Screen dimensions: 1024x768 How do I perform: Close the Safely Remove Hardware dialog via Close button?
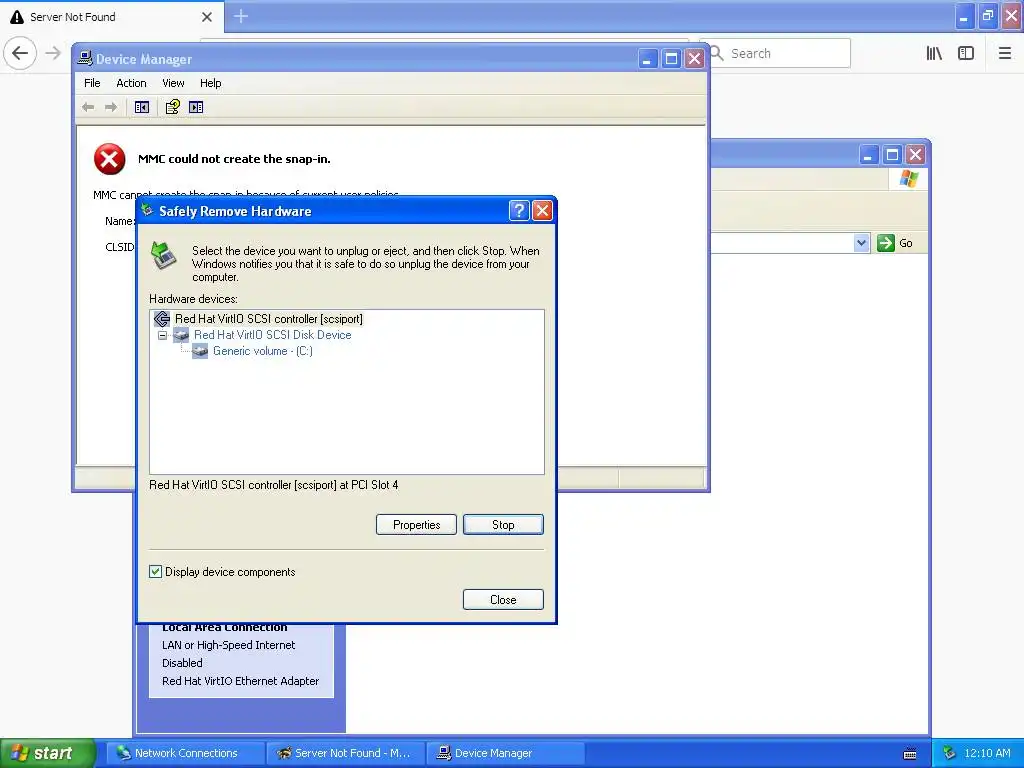tap(503, 600)
